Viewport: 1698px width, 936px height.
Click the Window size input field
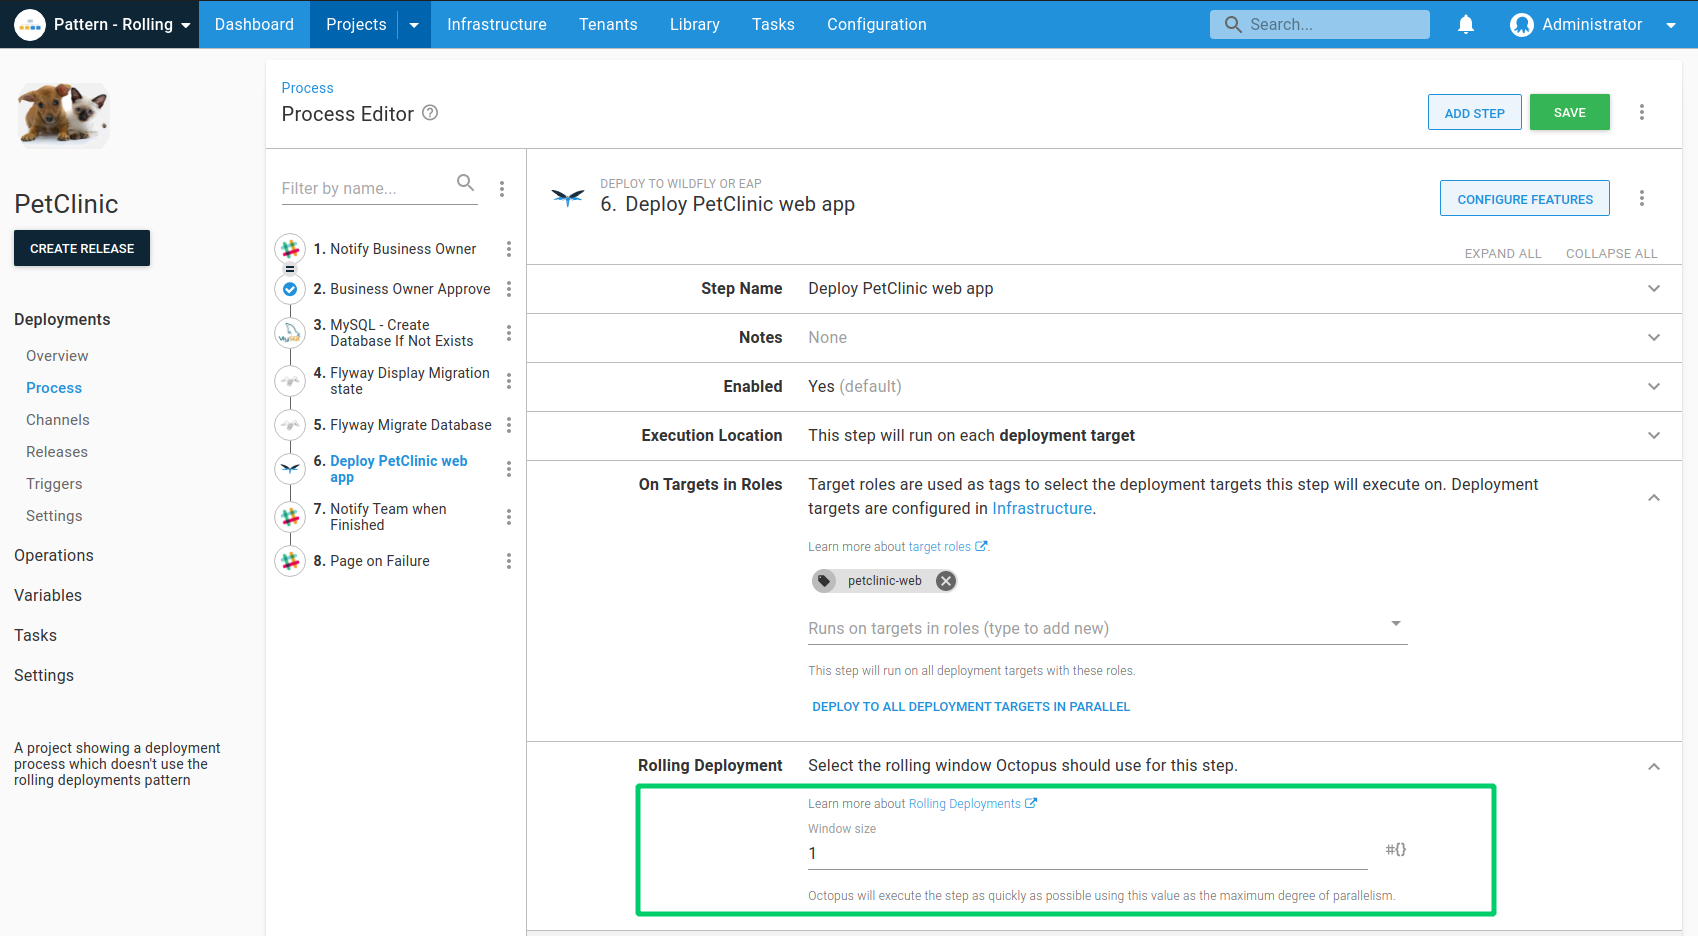(1086, 853)
